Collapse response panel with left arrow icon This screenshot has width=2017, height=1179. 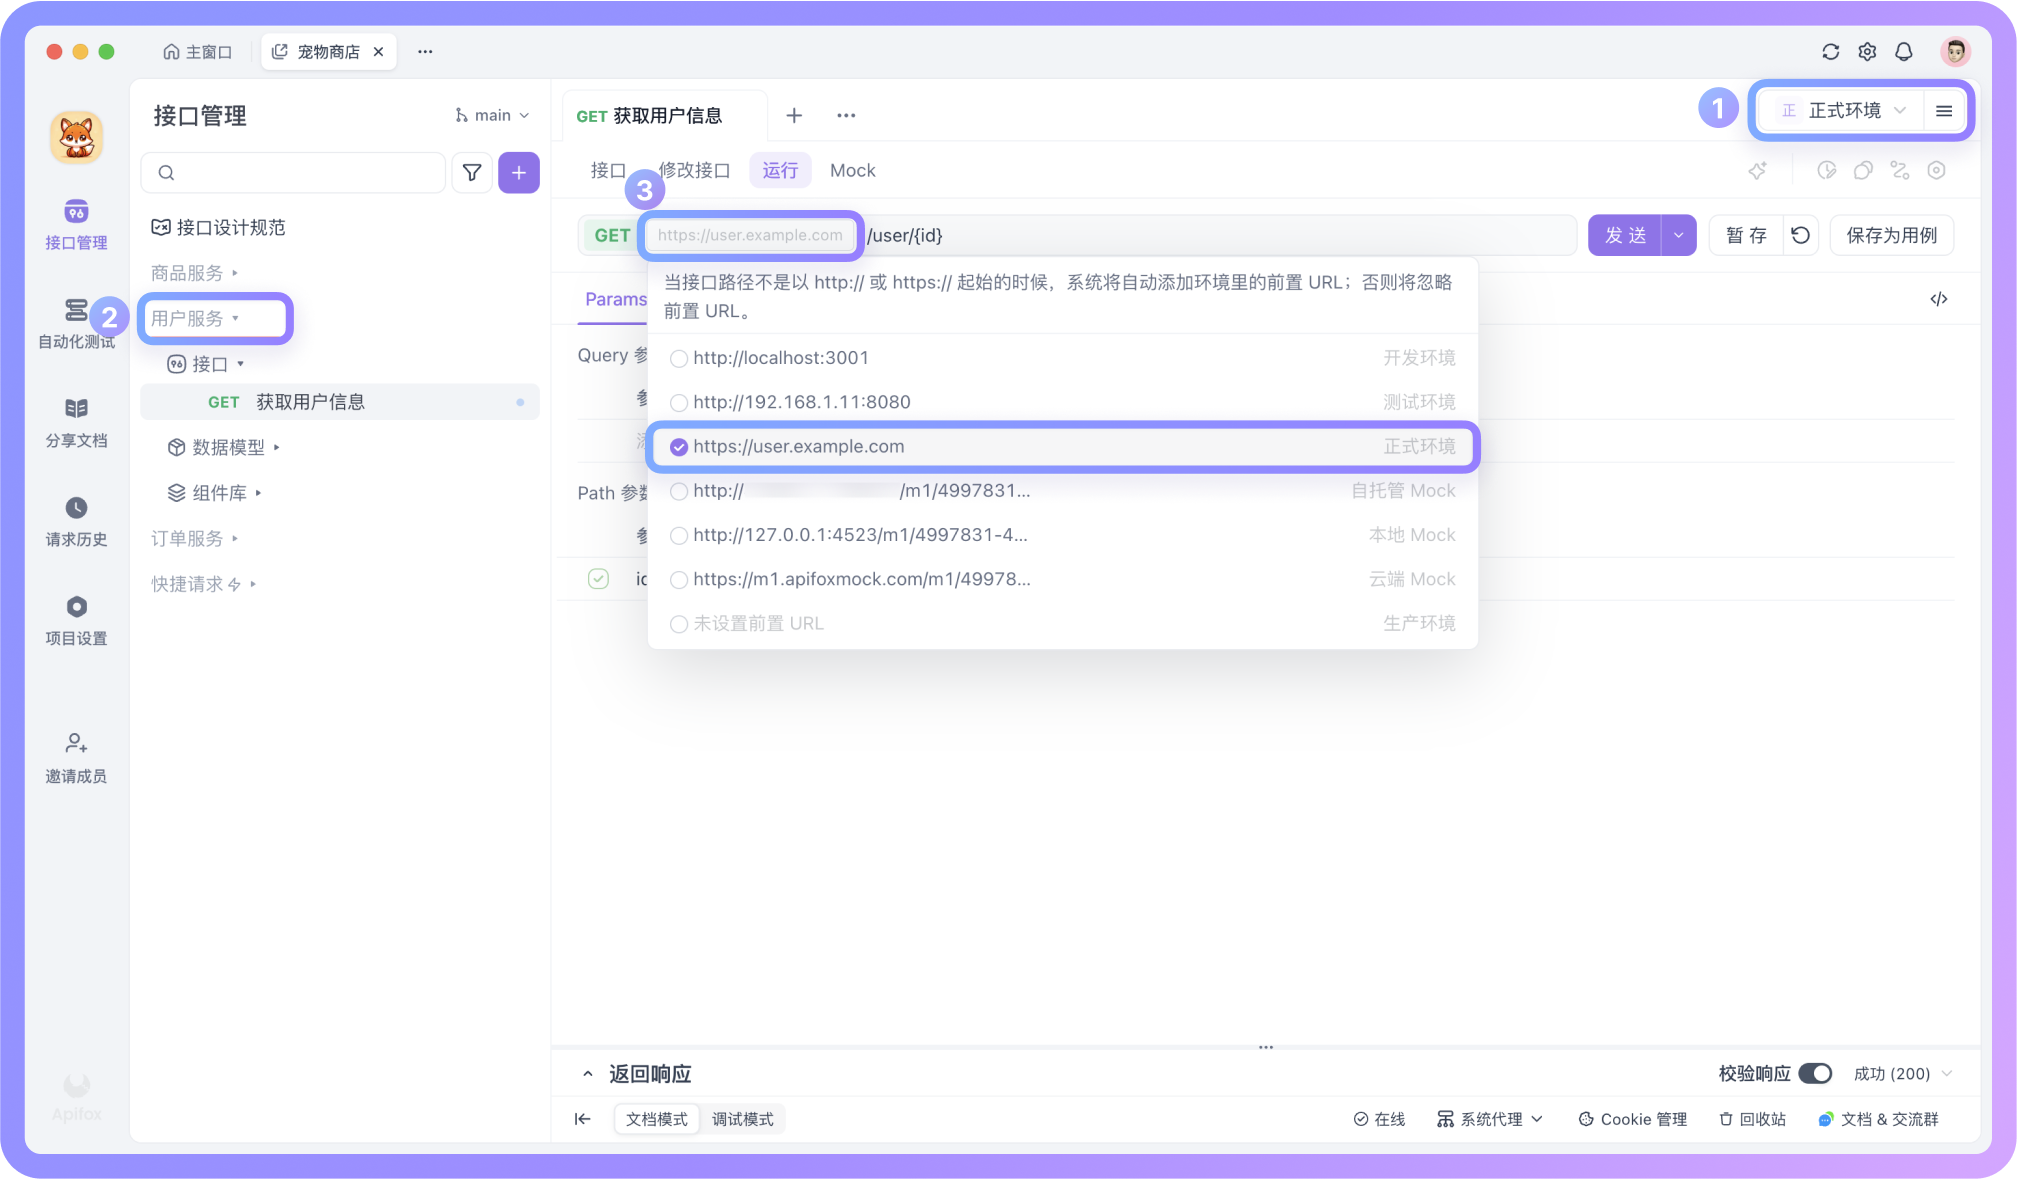[582, 1119]
